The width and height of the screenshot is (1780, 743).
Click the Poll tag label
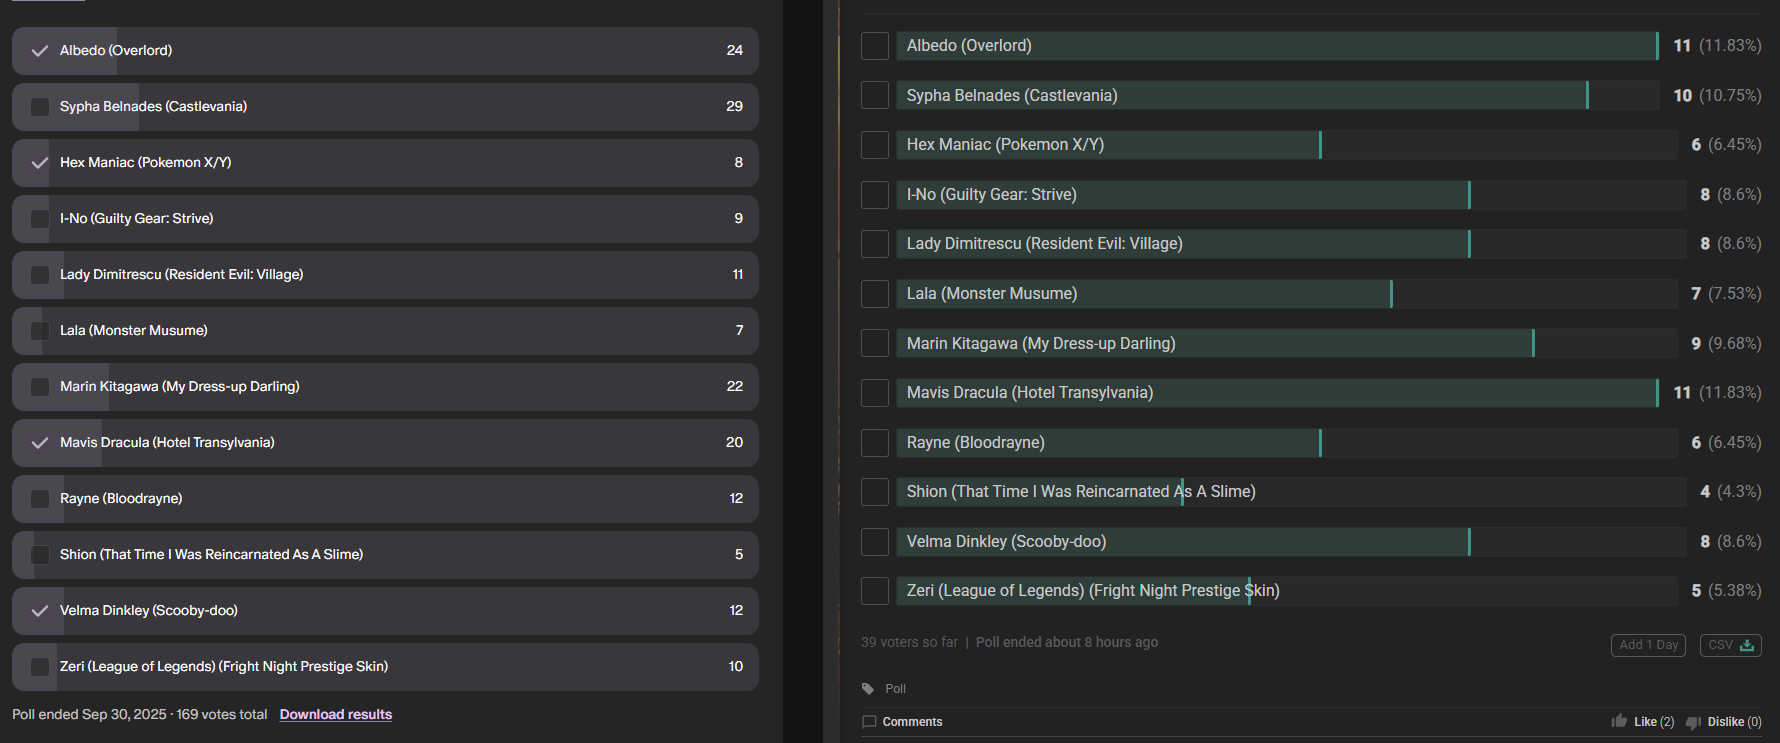pos(896,689)
